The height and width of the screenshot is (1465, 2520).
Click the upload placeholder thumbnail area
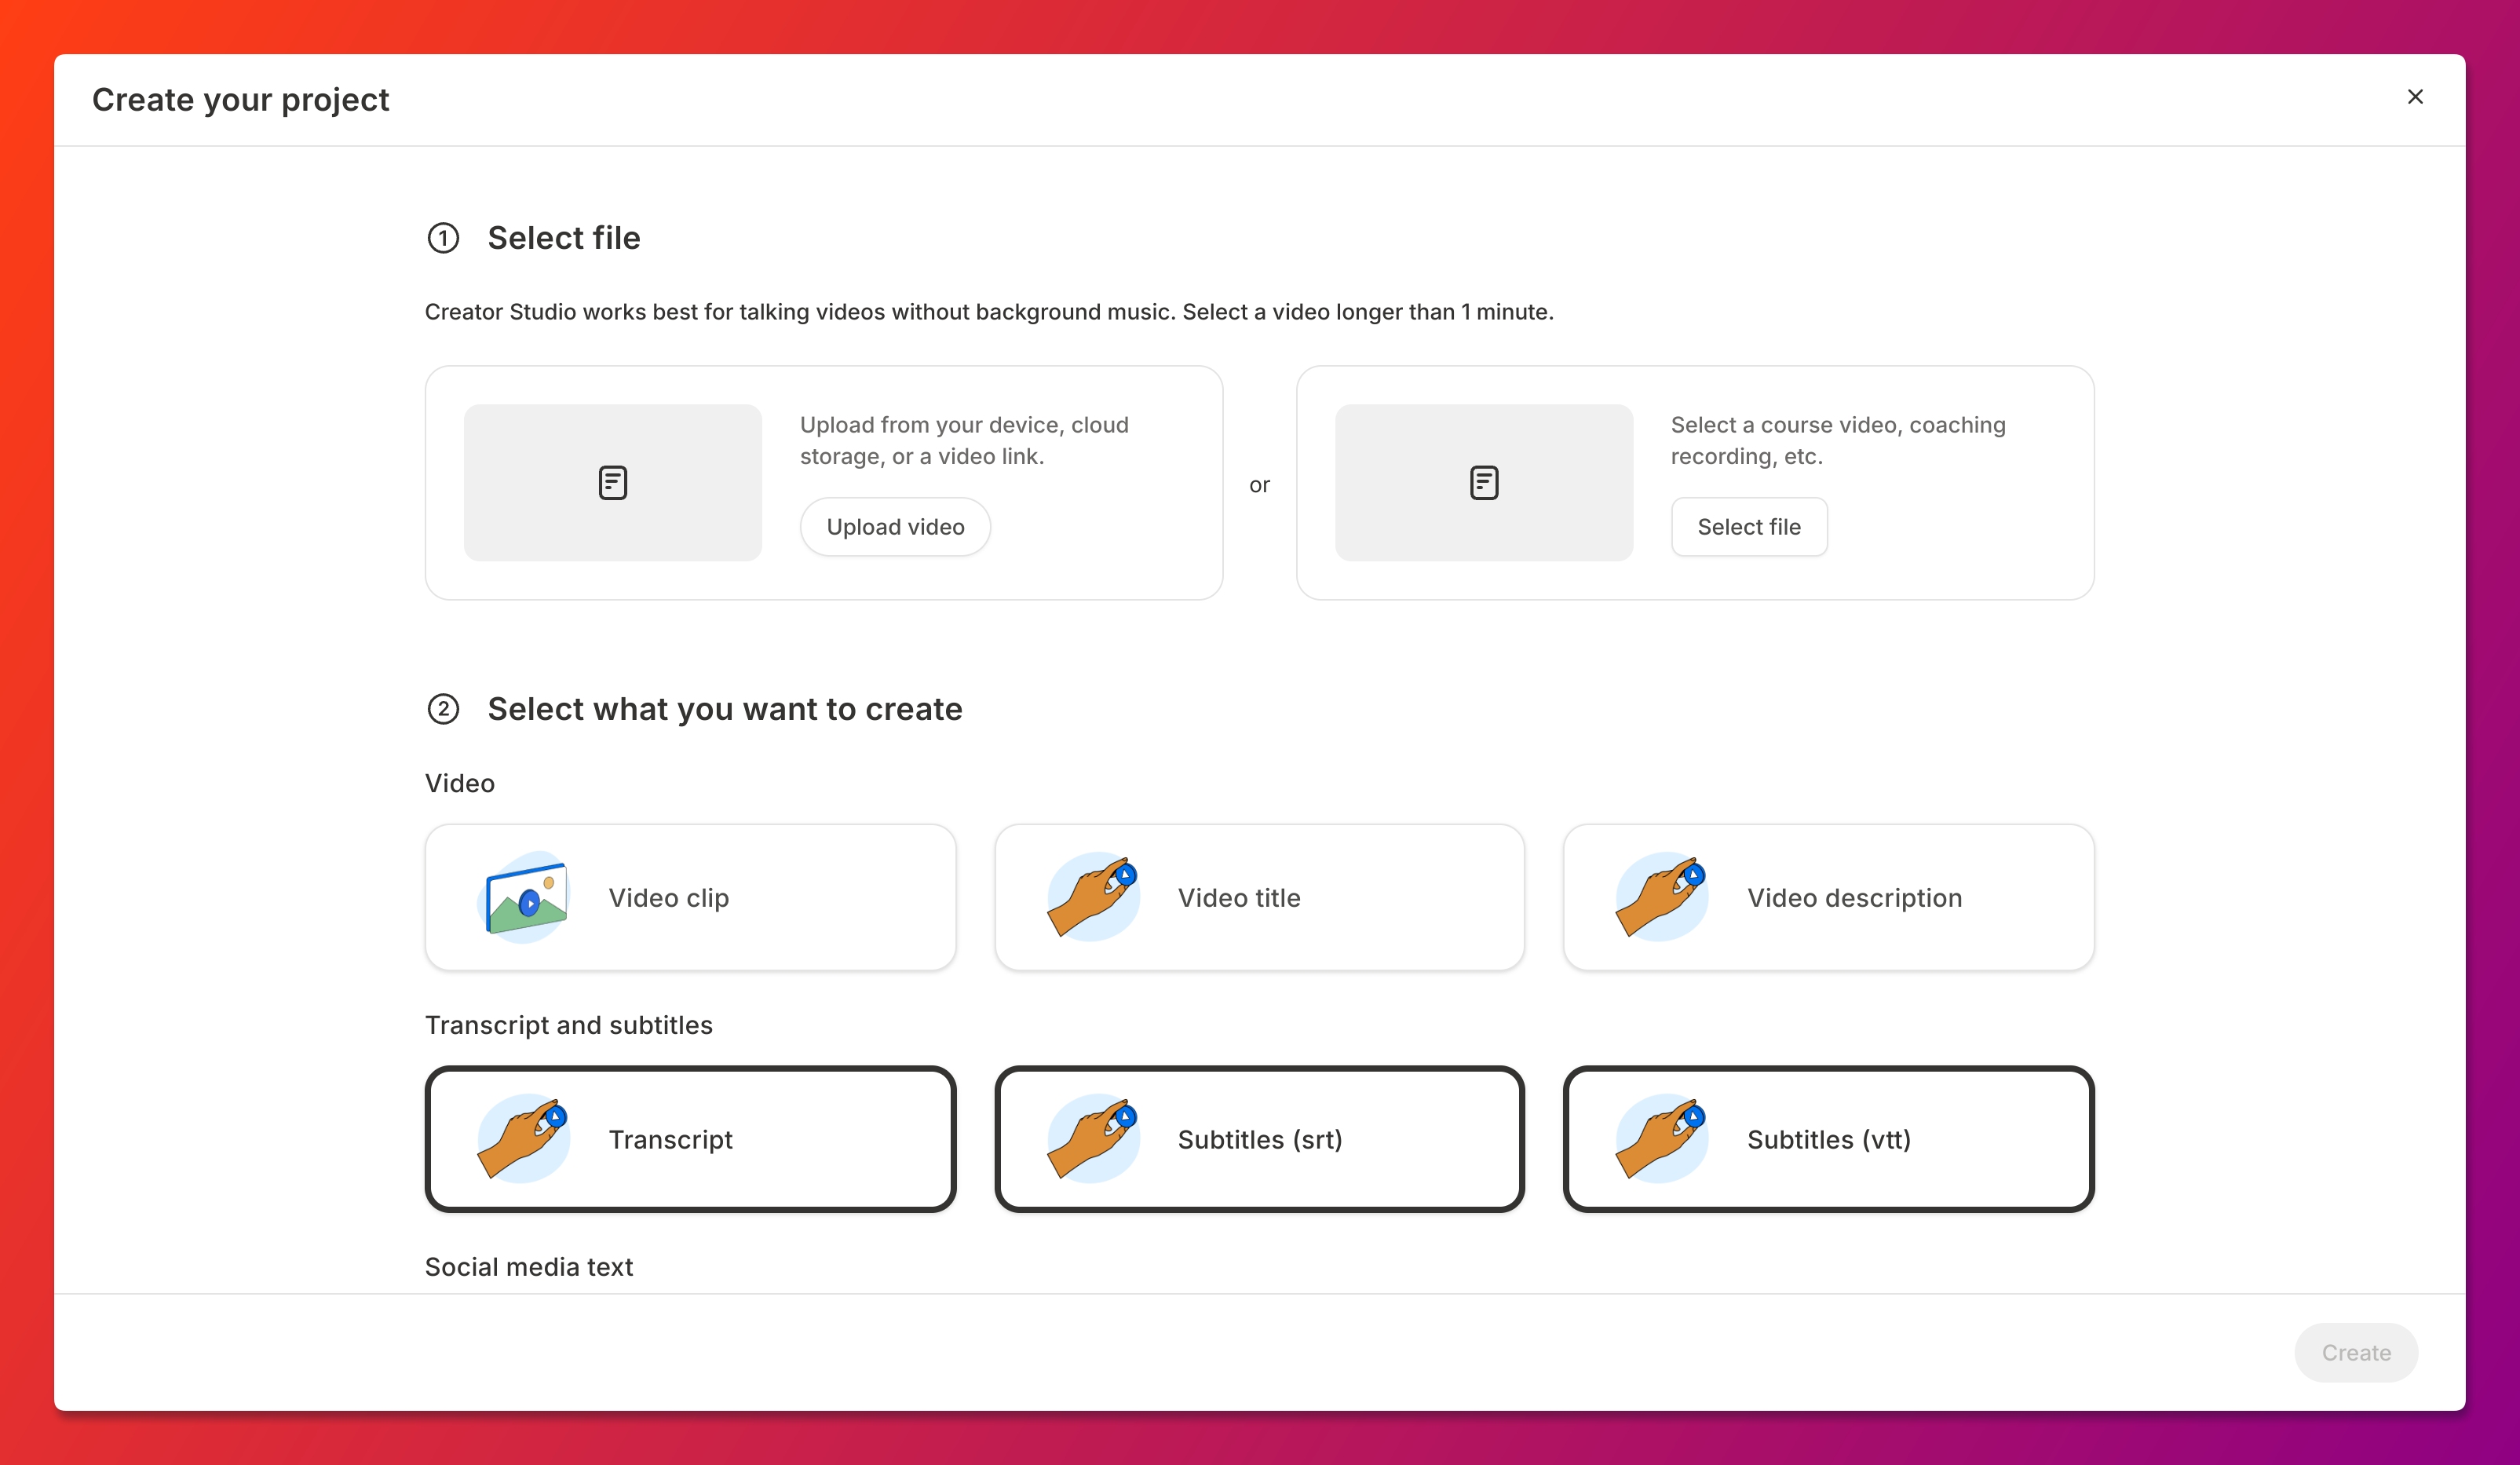pyautogui.click(x=612, y=483)
